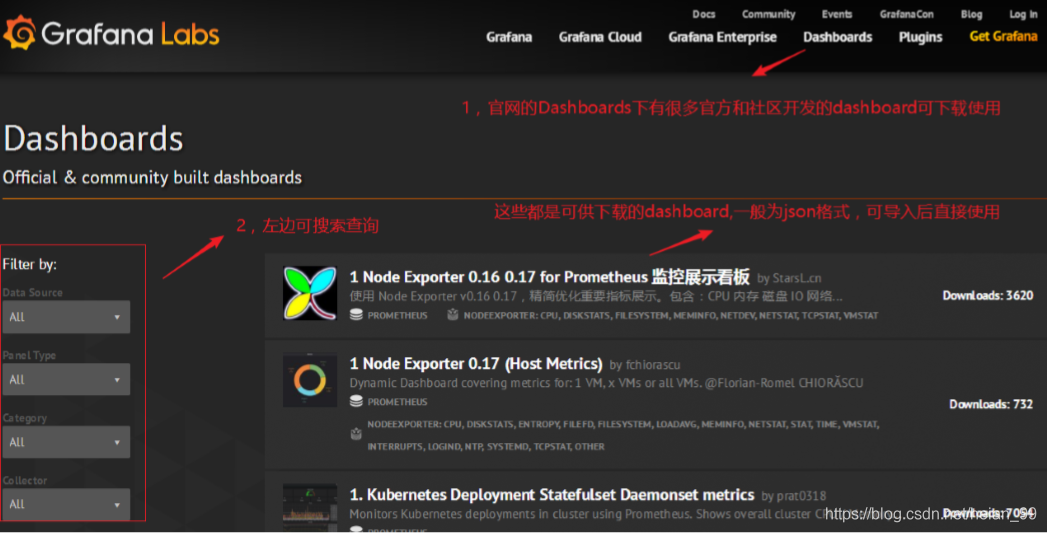Open the Collector filter dropdown
This screenshot has width=1047, height=533.
pos(66,504)
